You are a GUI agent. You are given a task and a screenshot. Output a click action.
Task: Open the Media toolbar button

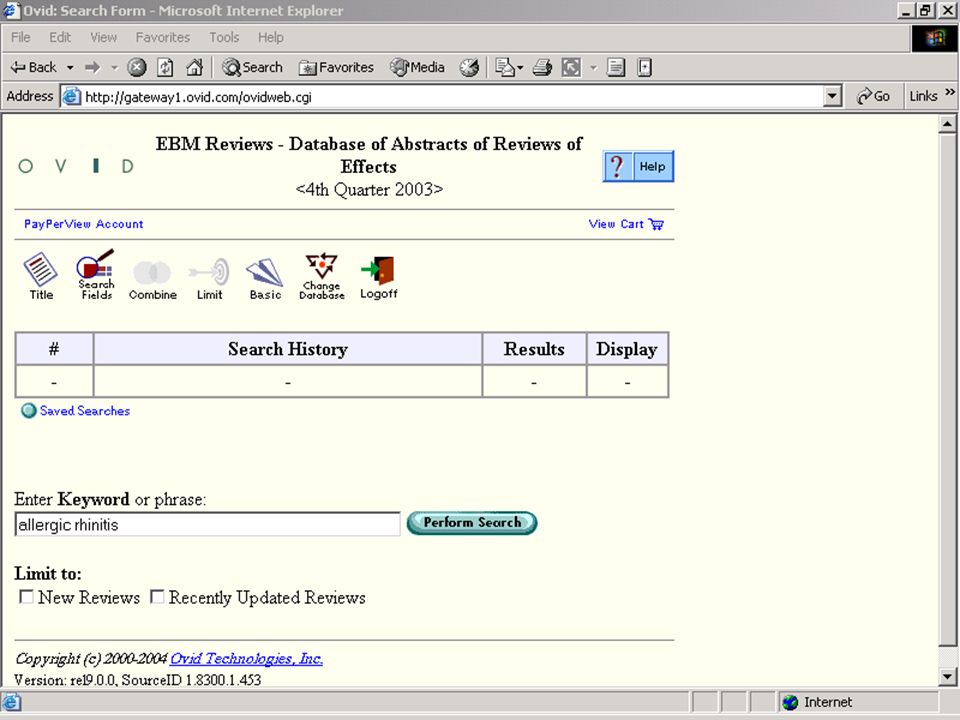click(x=418, y=67)
